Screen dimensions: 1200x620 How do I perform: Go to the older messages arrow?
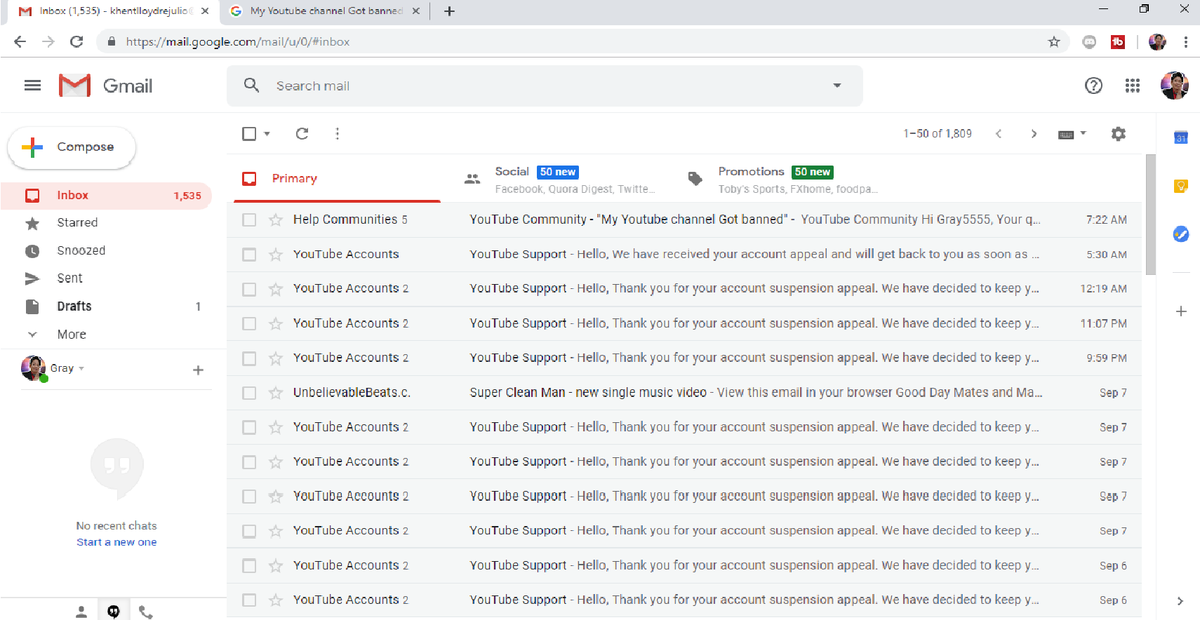(x=1034, y=134)
